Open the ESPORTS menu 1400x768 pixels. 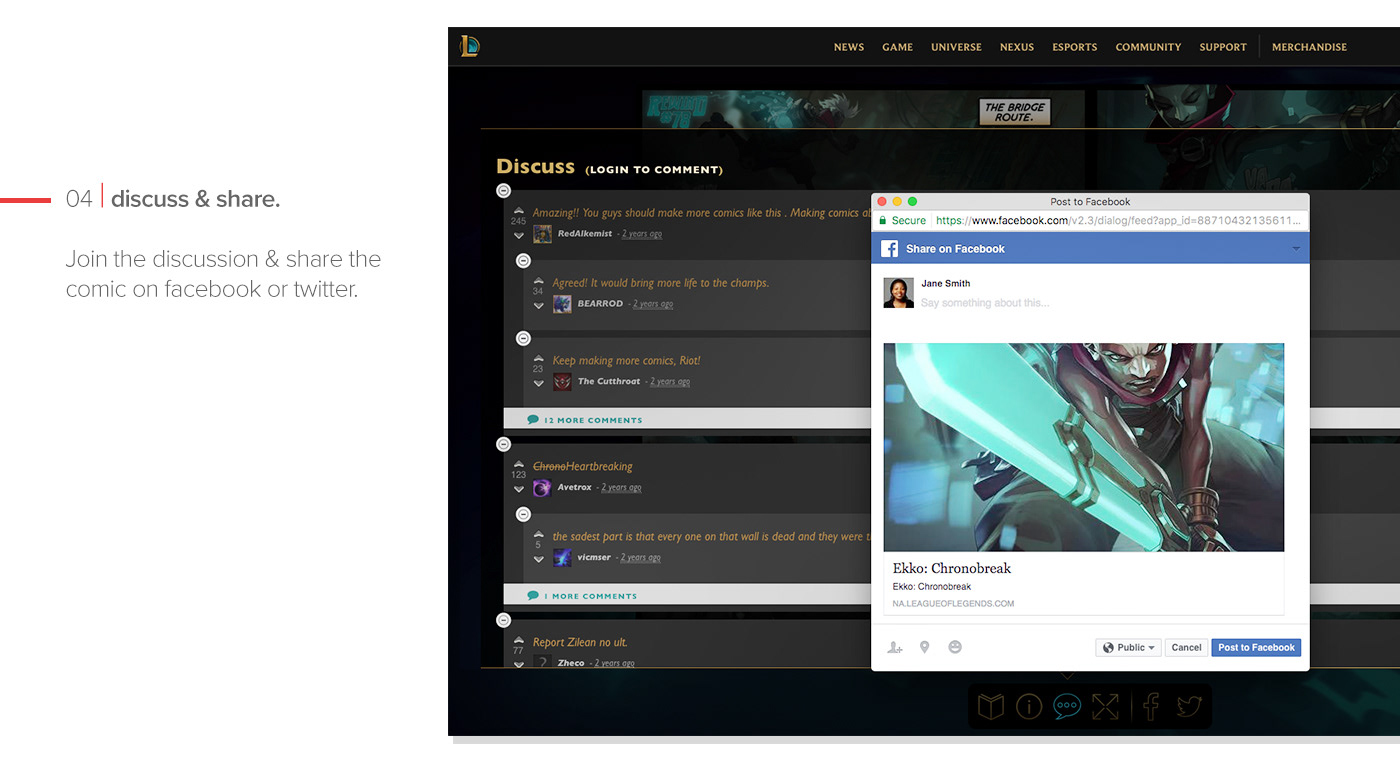1075,47
